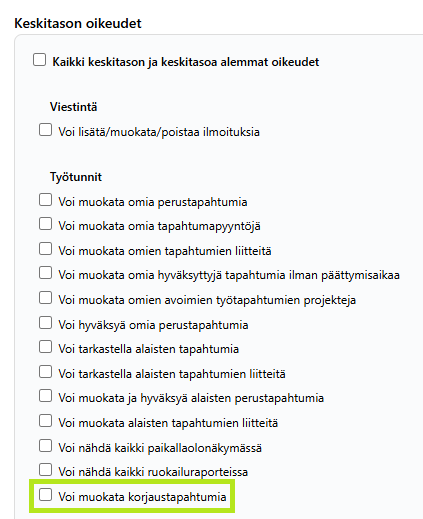Toggle 'Voi muokata omia tapahtumapyyntöjä' checkbox
Viewport: 423px width, 519px height.
pos(45,224)
